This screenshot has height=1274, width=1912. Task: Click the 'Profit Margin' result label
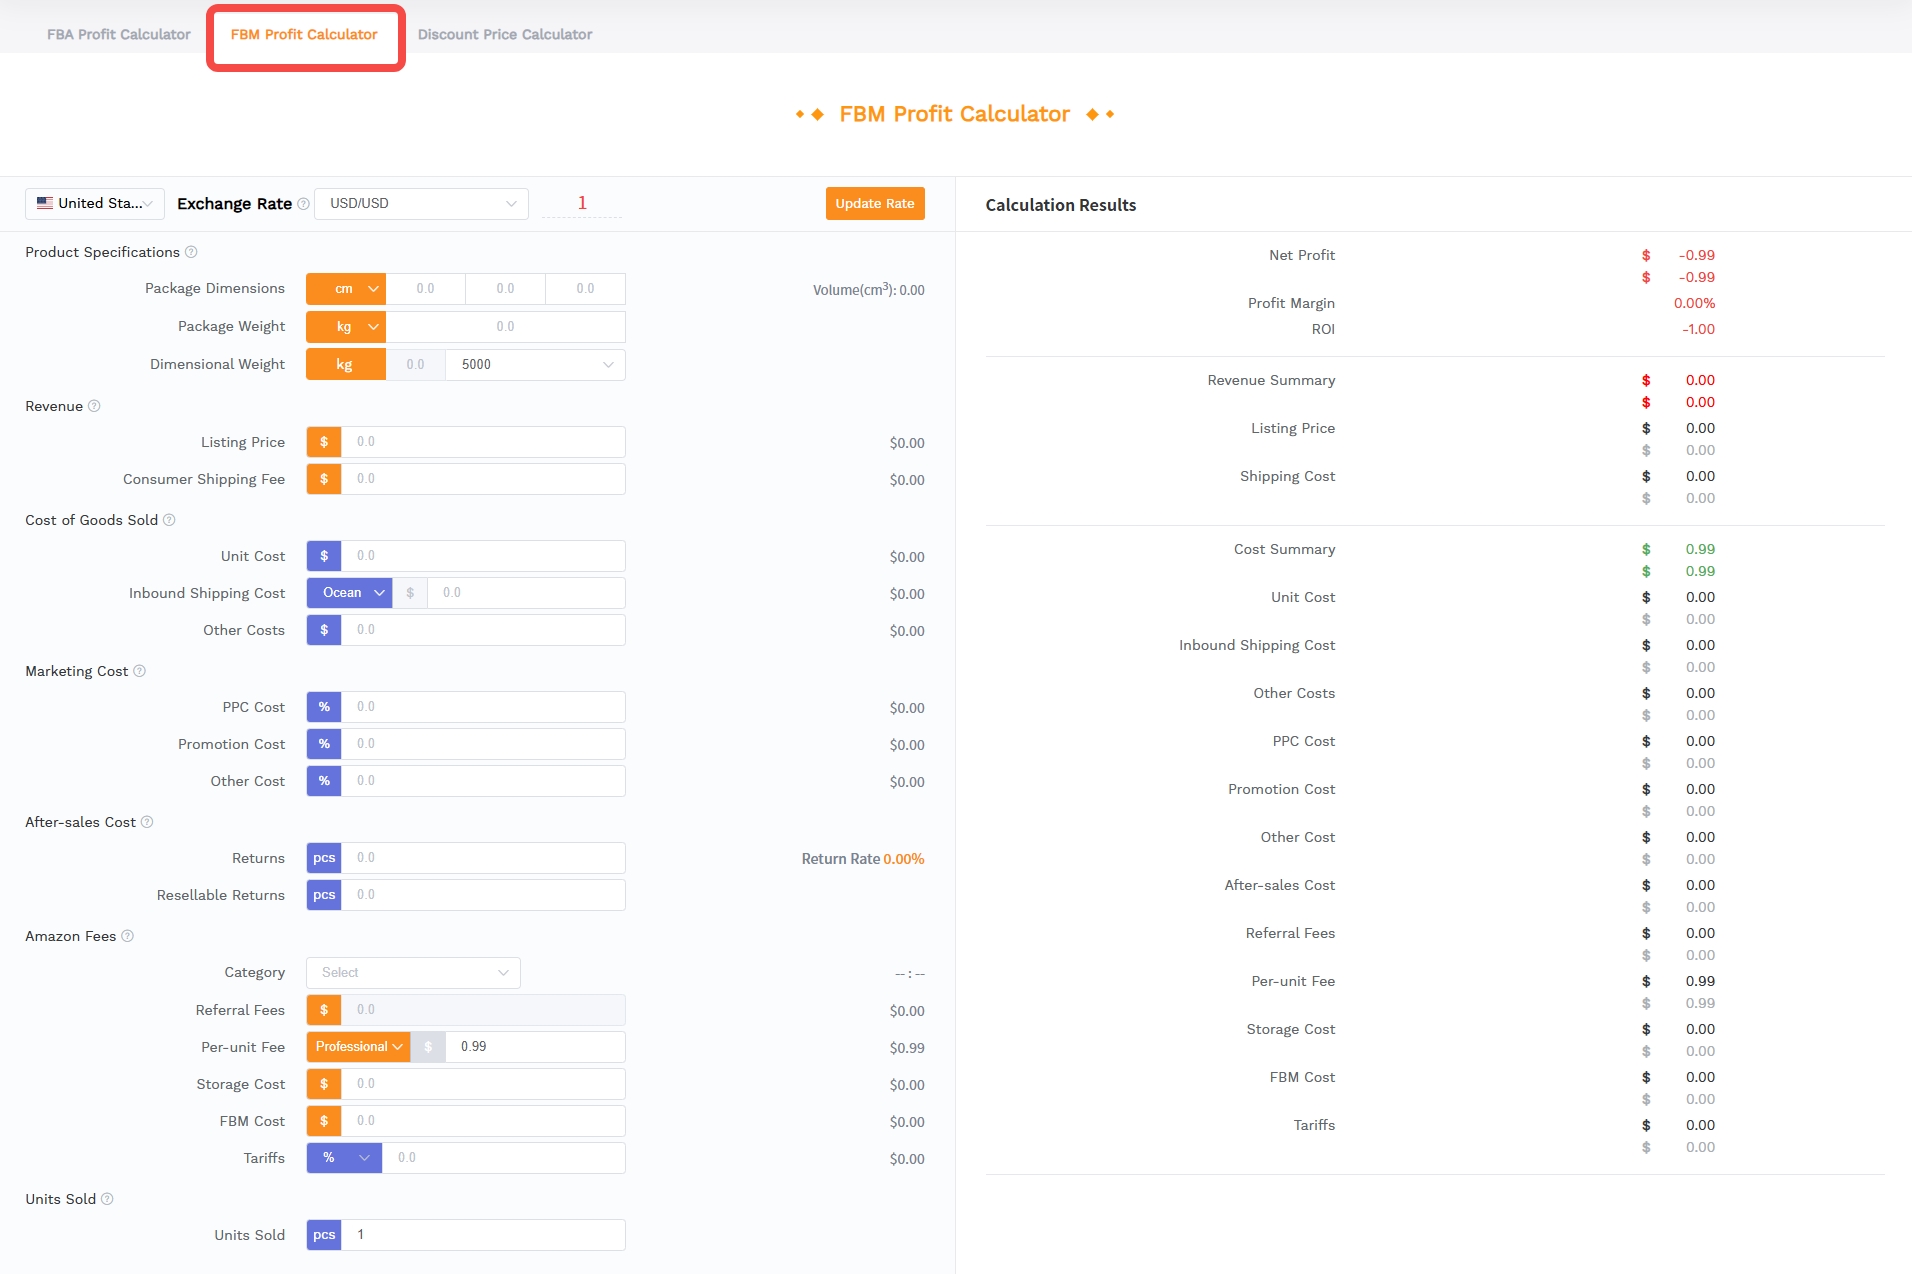(x=1291, y=303)
